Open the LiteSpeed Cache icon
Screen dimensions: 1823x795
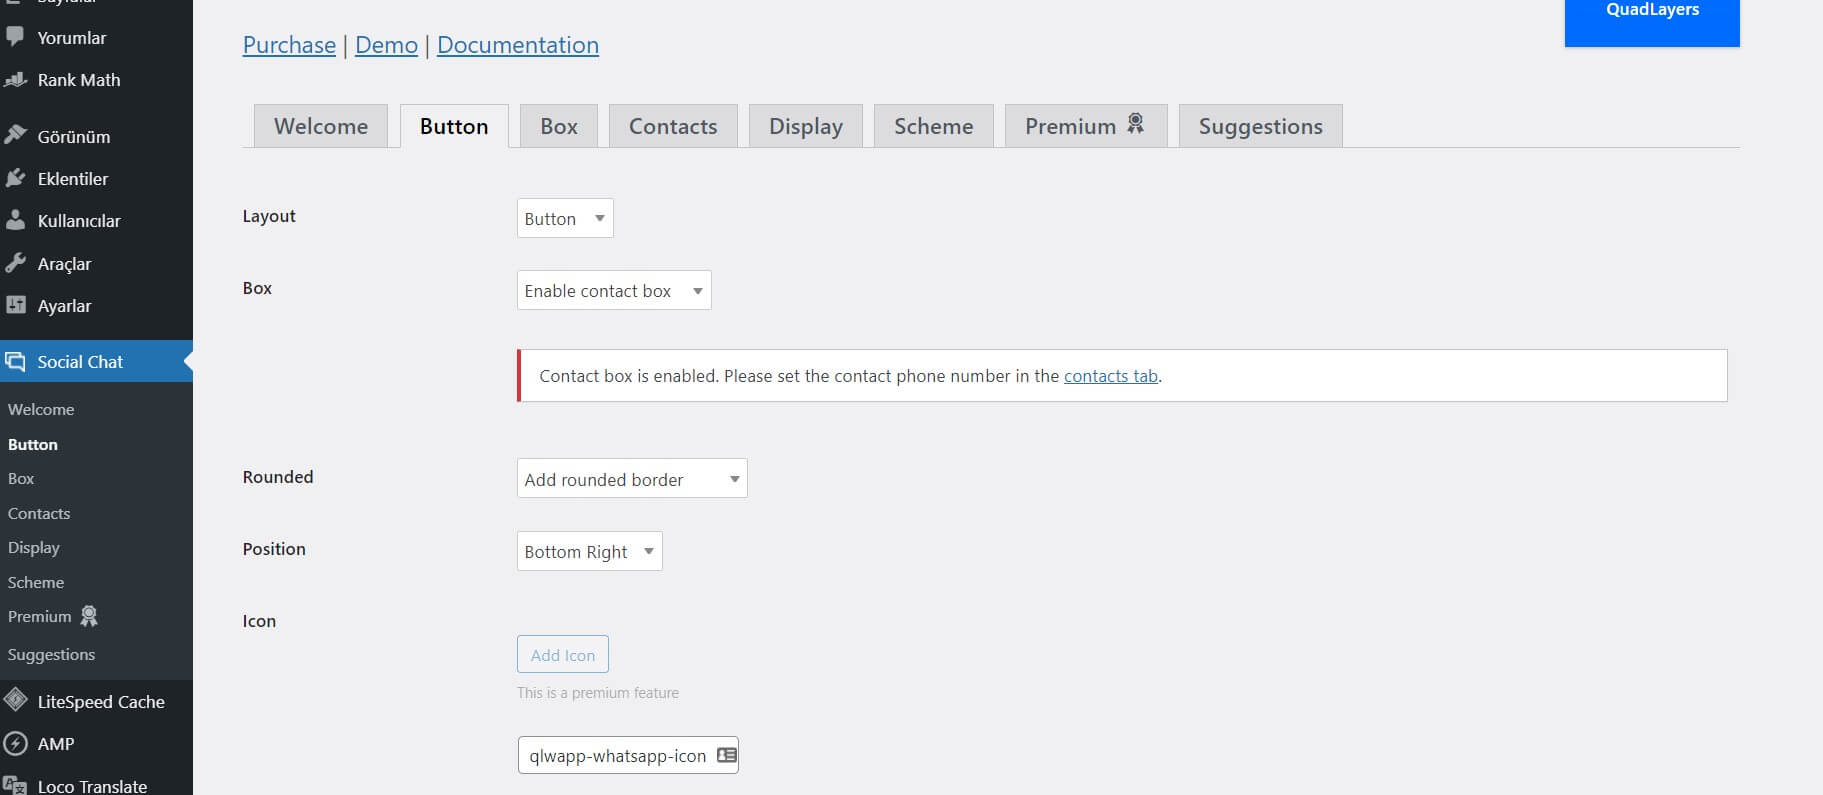pos(15,701)
